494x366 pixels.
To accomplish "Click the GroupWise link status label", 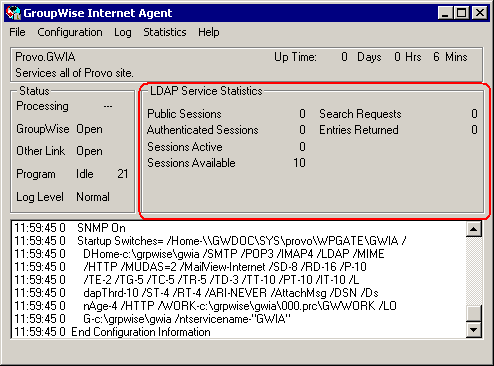I will [43, 129].
